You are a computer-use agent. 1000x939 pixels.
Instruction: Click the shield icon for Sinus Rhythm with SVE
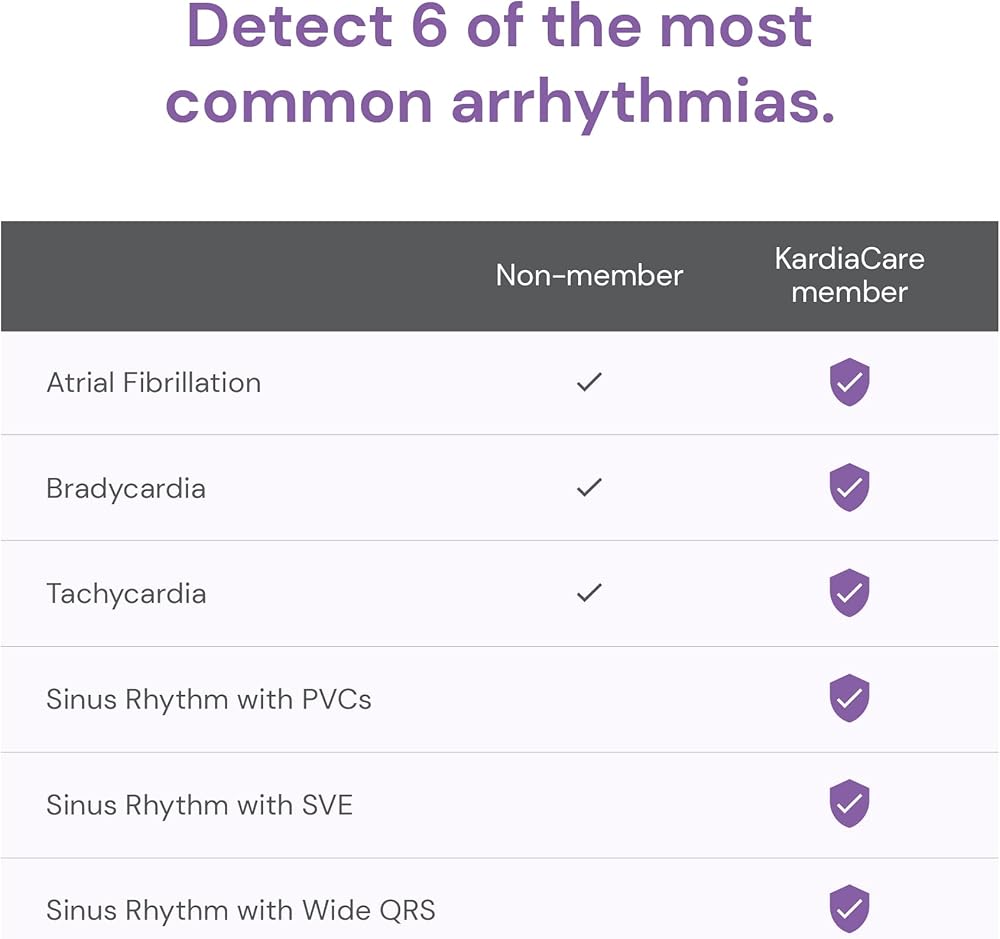pyautogui.click(x=849, y=803)
